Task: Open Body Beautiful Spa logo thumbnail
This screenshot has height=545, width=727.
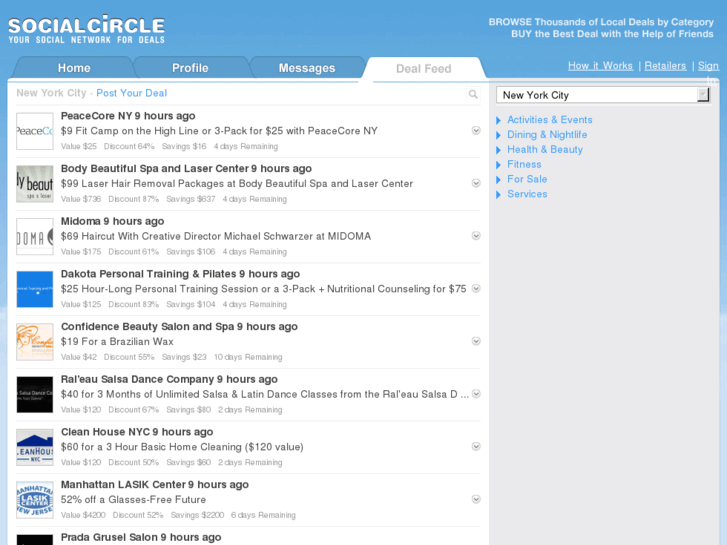Action: point(35,184)
